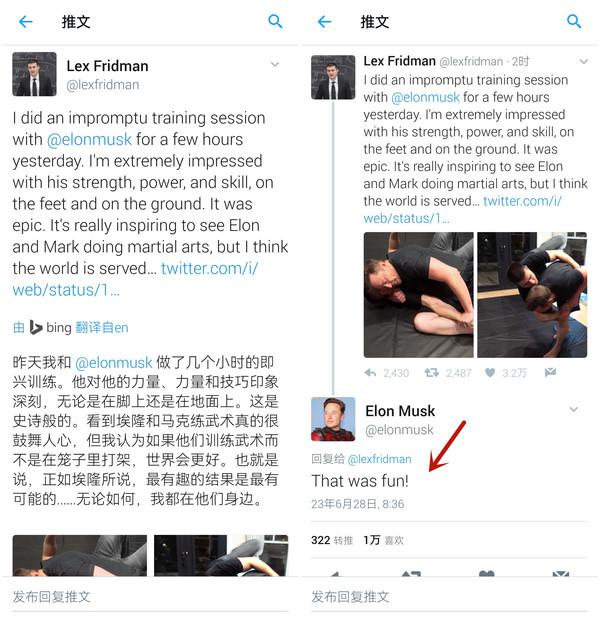View the 1万 喜欢 likes list

[384, 540]
